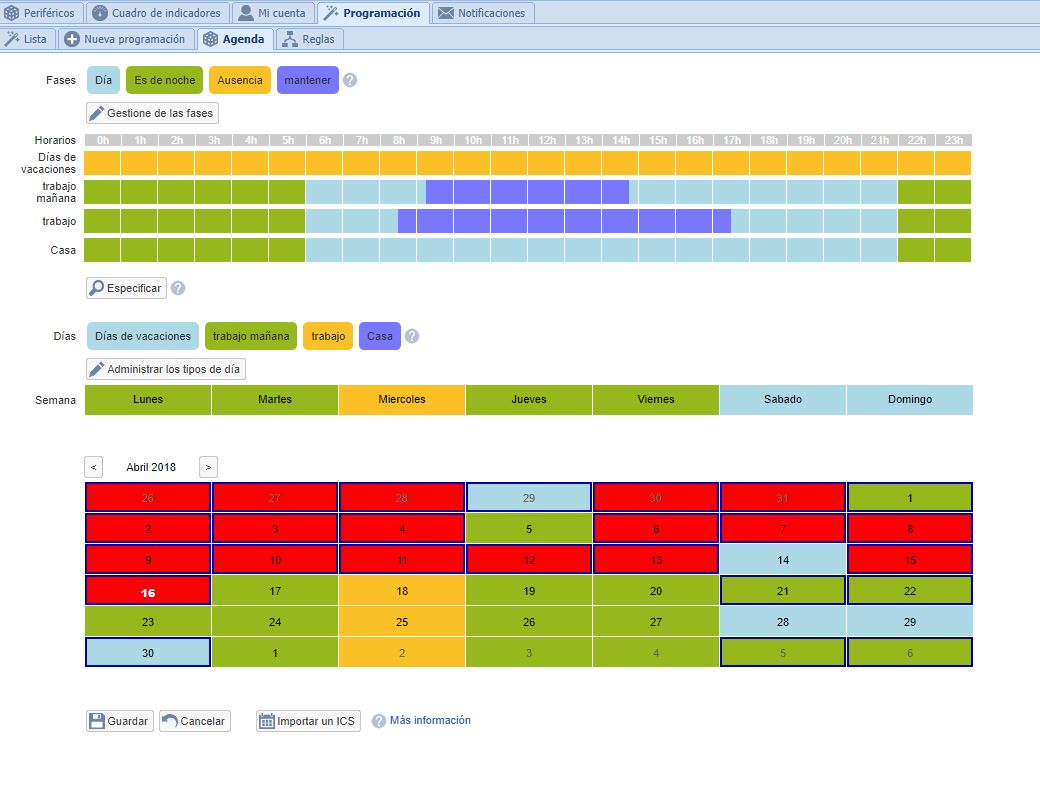This screenshot has height=798, width=1040.
Task: Click the help icon beside Fases
Action: coord(350,80)
